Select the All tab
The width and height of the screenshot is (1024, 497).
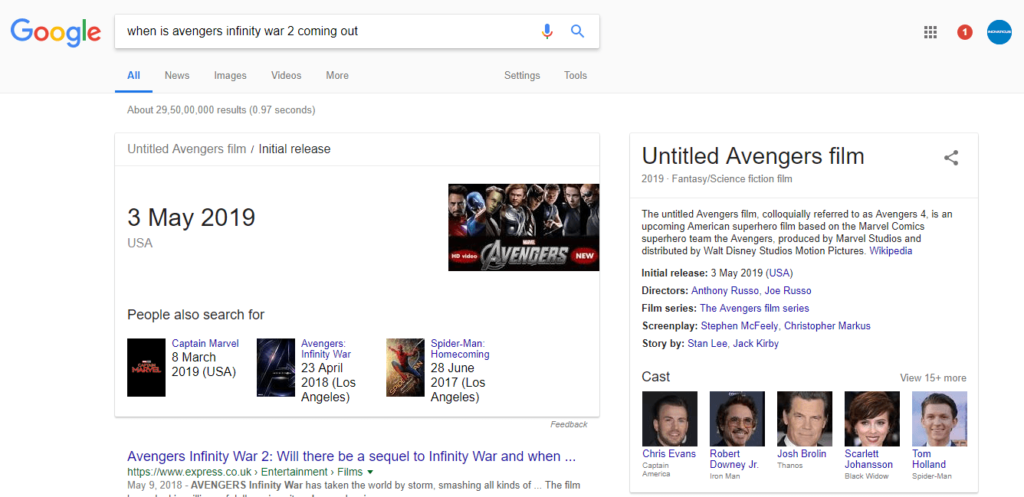134,75
